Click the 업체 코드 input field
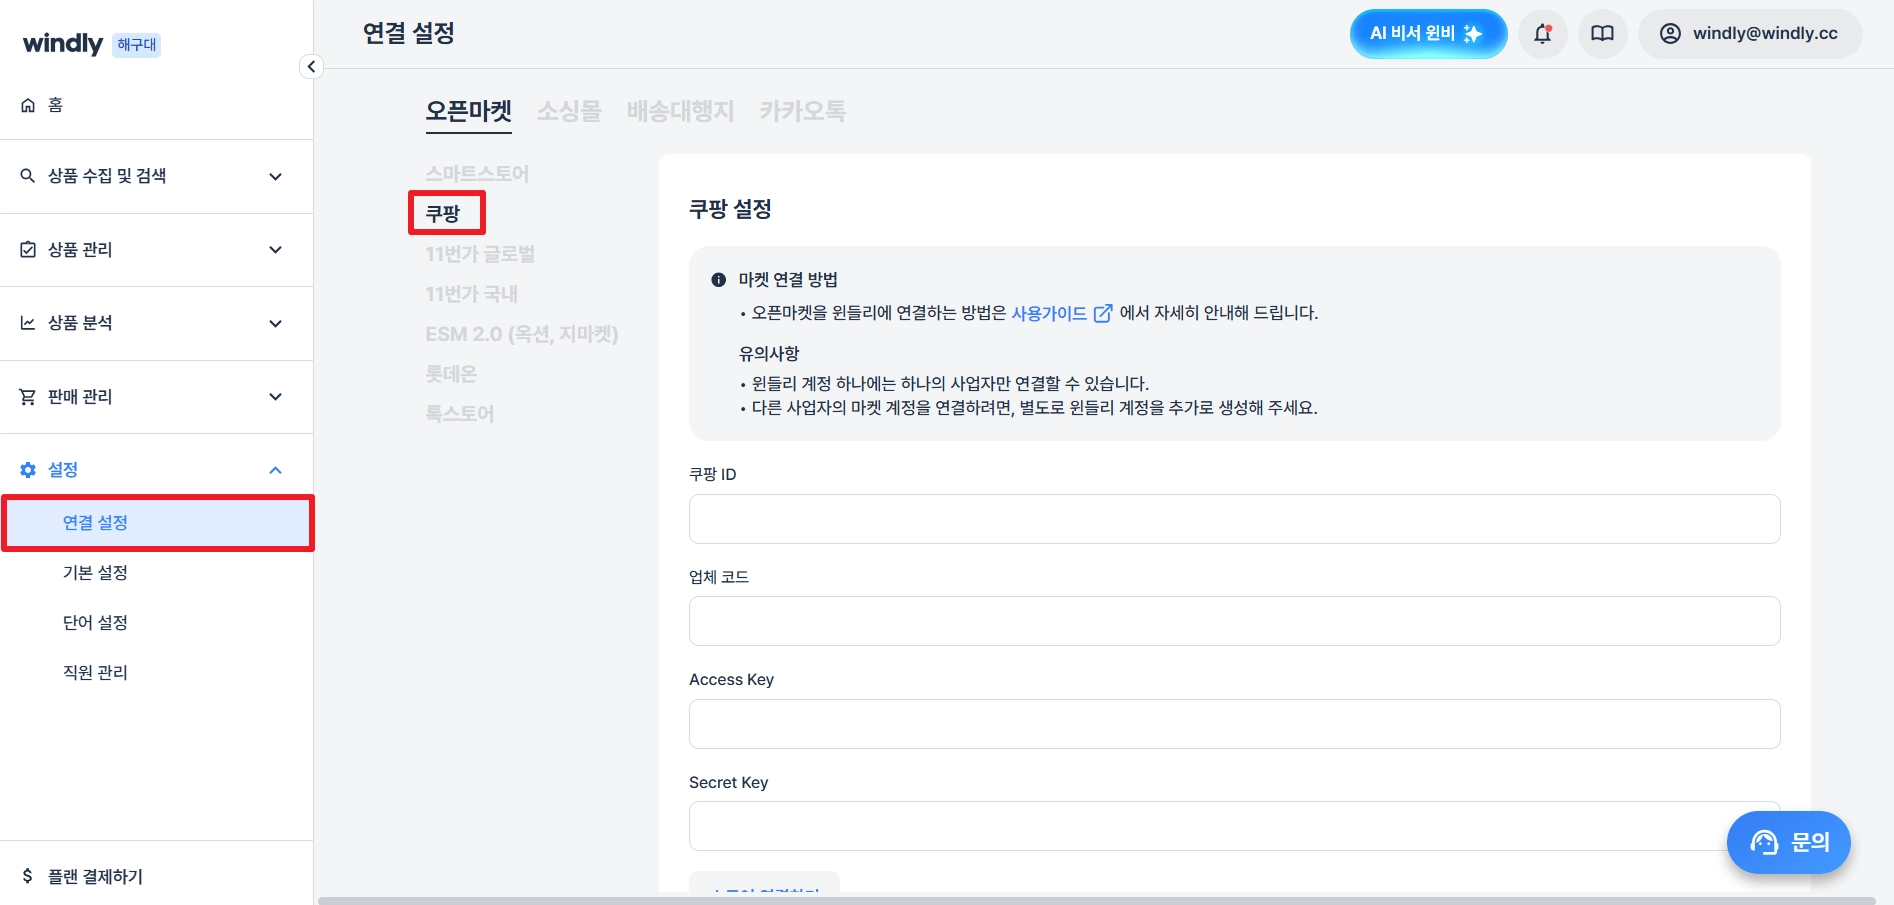The image size is (1894, 905). click(x=1234, y=621)
